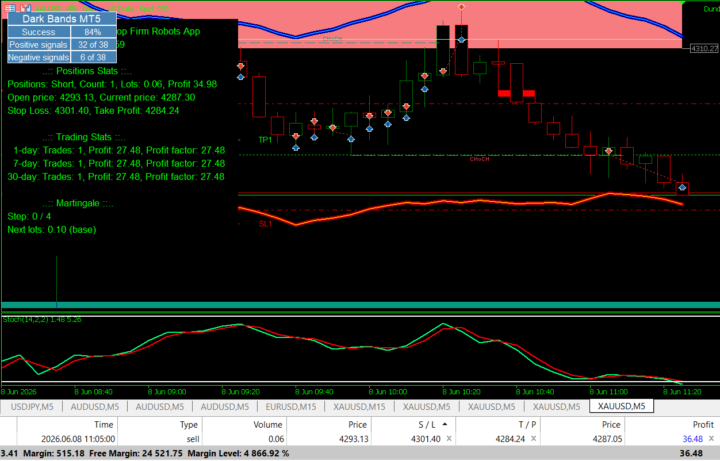Viewport: 720px width, 461px height.
Task: Click the 4284.24 take profit cell
Action: tap(510, 439)
